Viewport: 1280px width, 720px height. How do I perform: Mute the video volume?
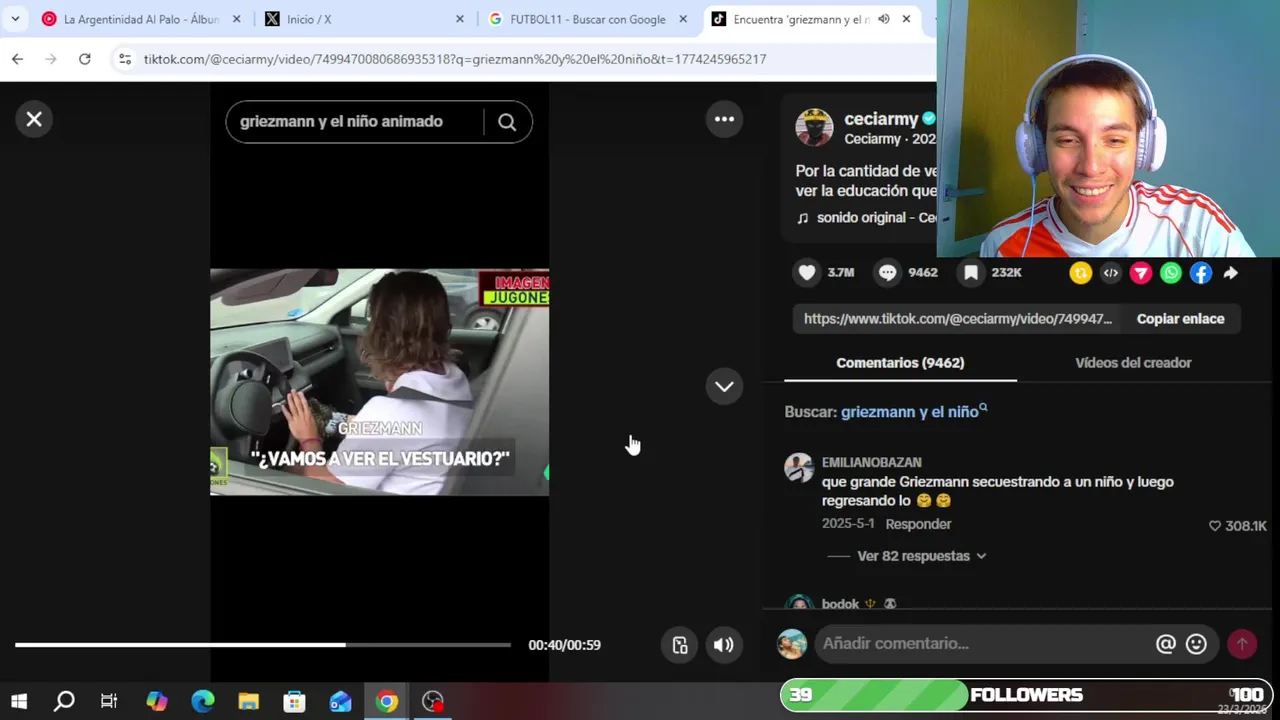[723, 645]
